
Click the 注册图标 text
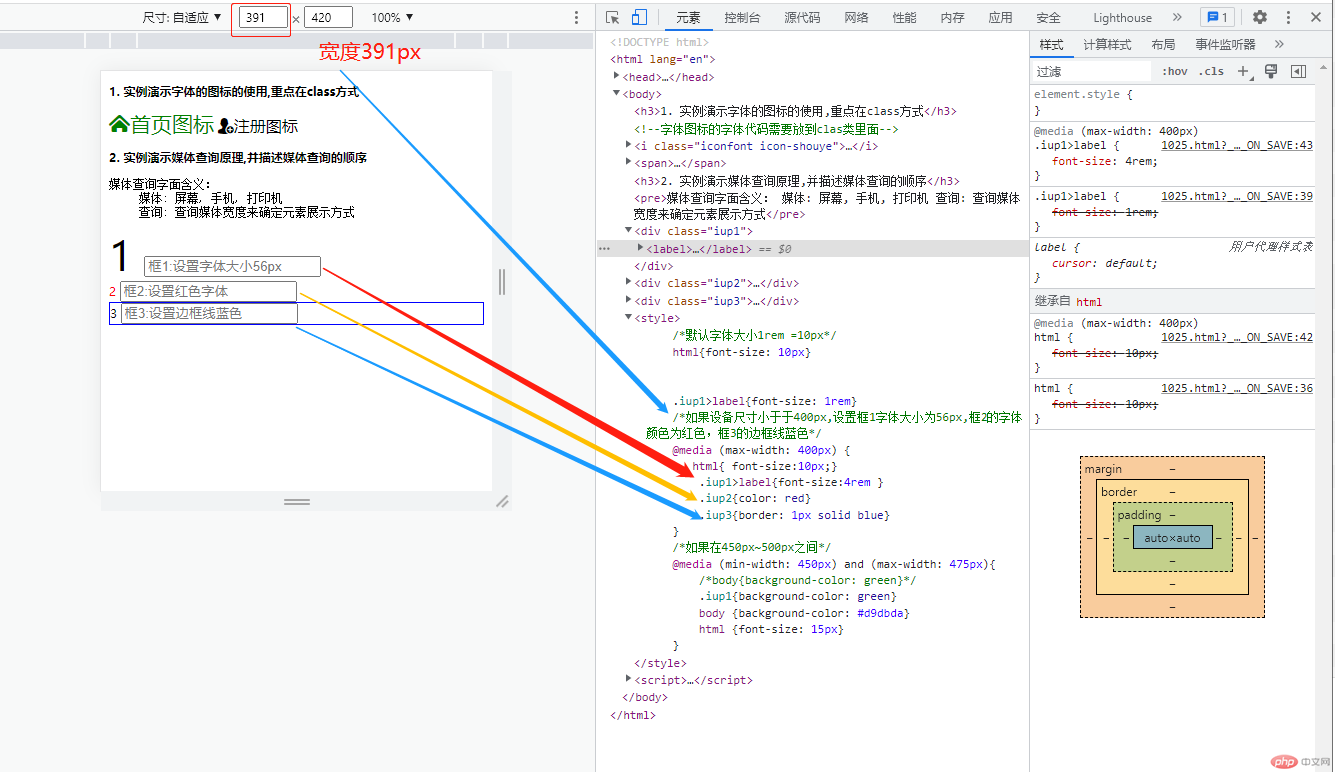coord(266,127)
